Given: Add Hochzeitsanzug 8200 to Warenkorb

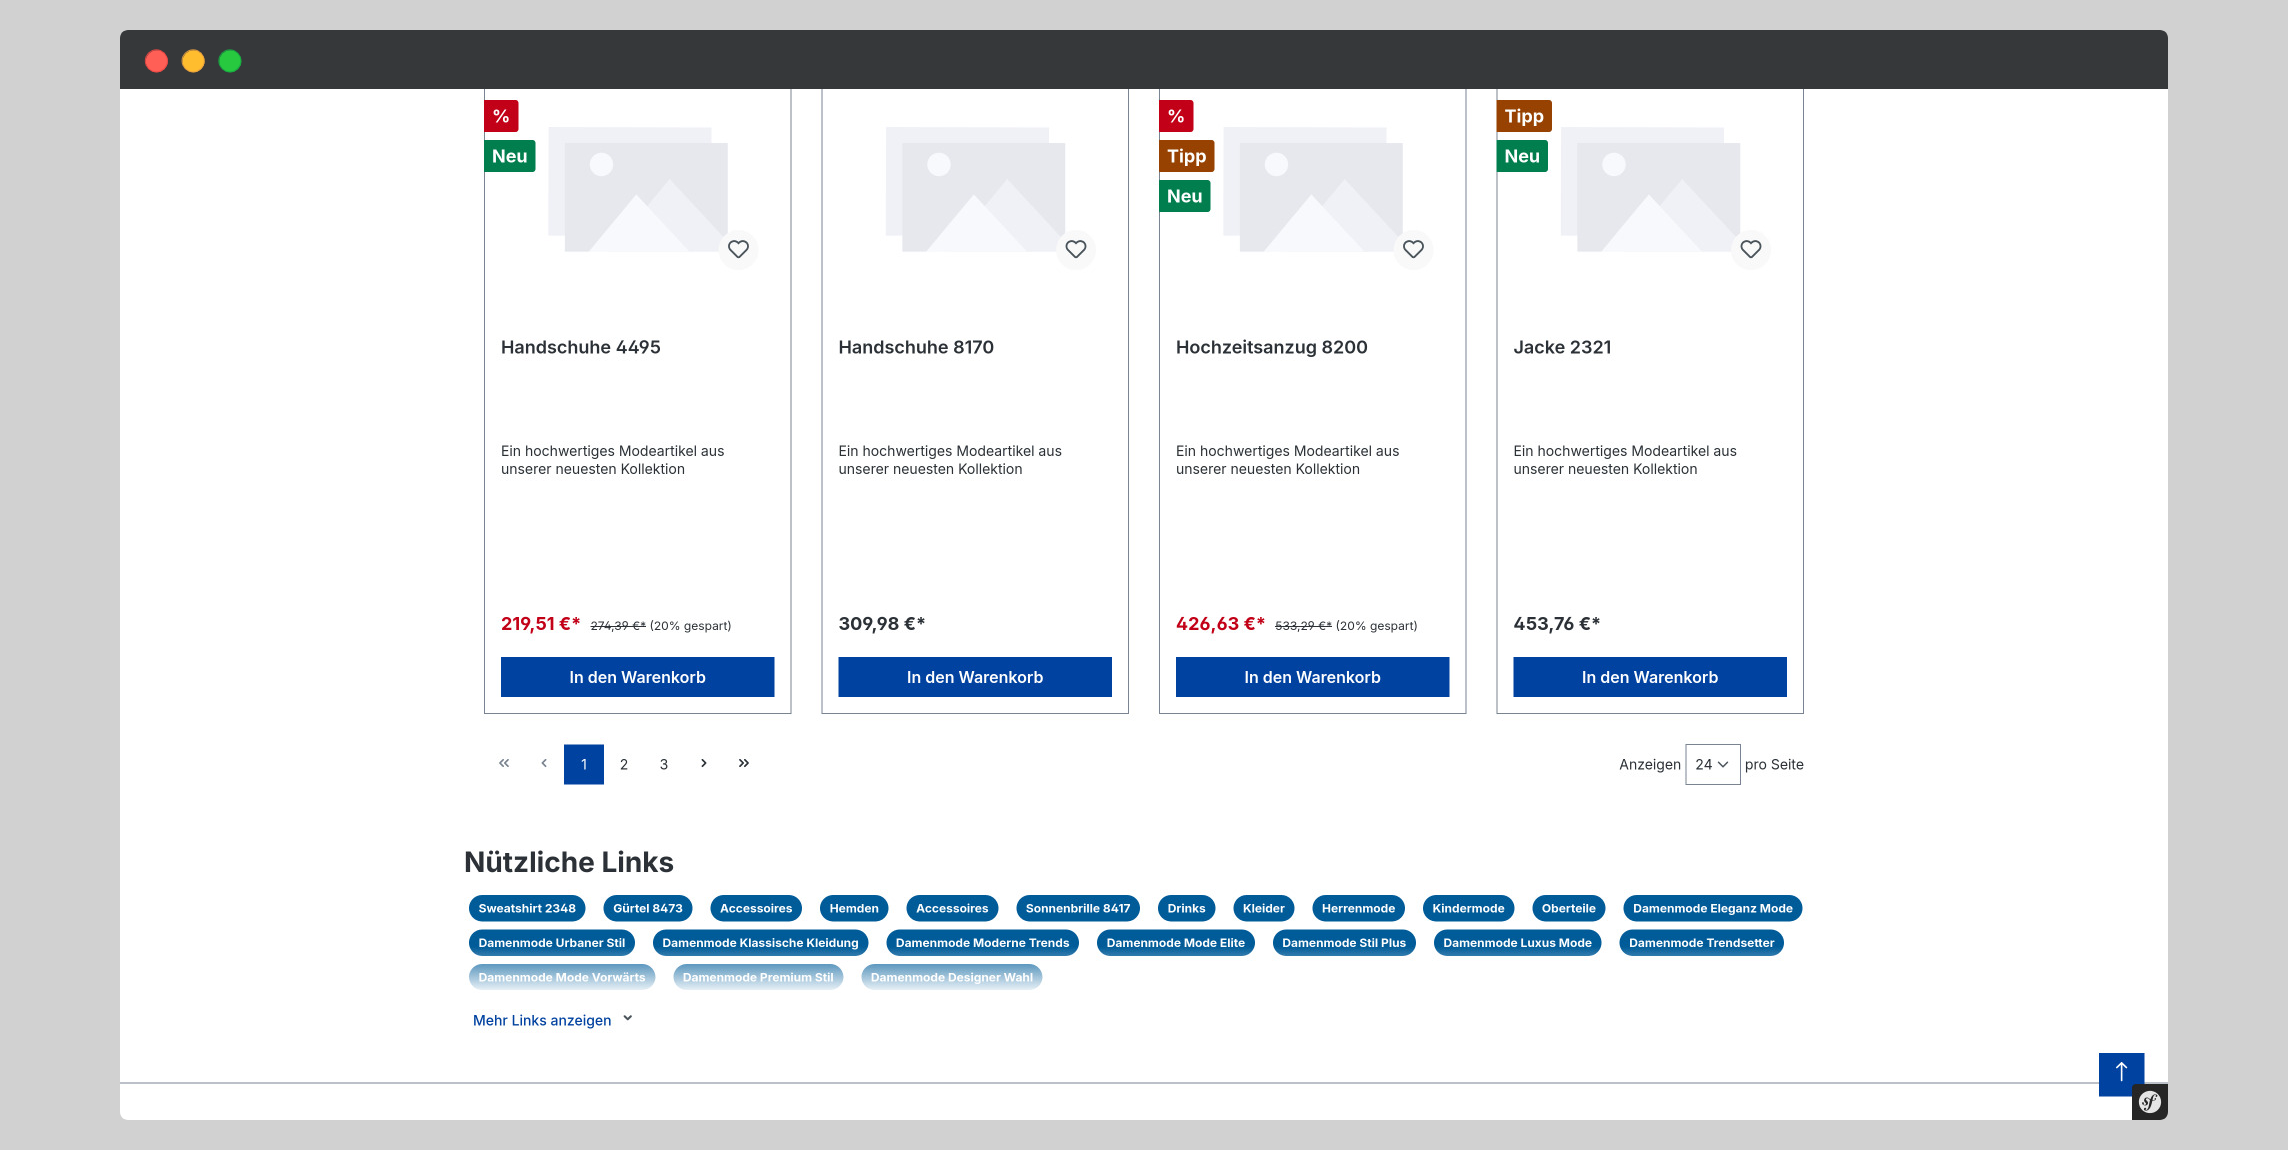Looking at the screenshot, I should 1313,677.
